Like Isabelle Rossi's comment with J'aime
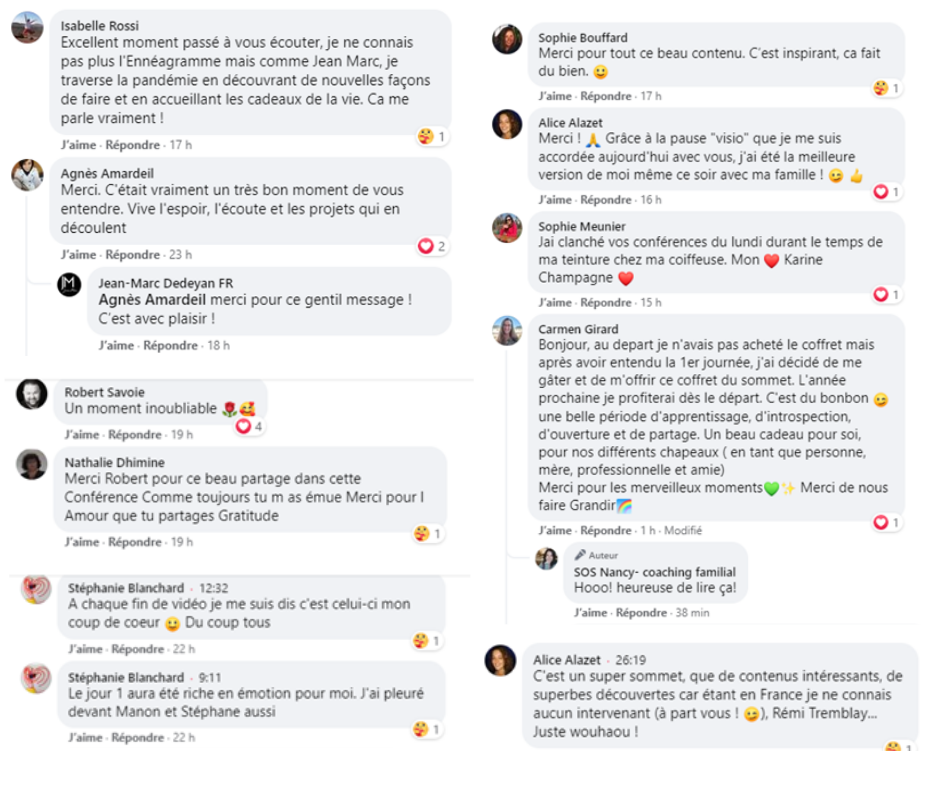Image resolution: width=940 pixels, height=788 pixels. click(x=78, y=145)
